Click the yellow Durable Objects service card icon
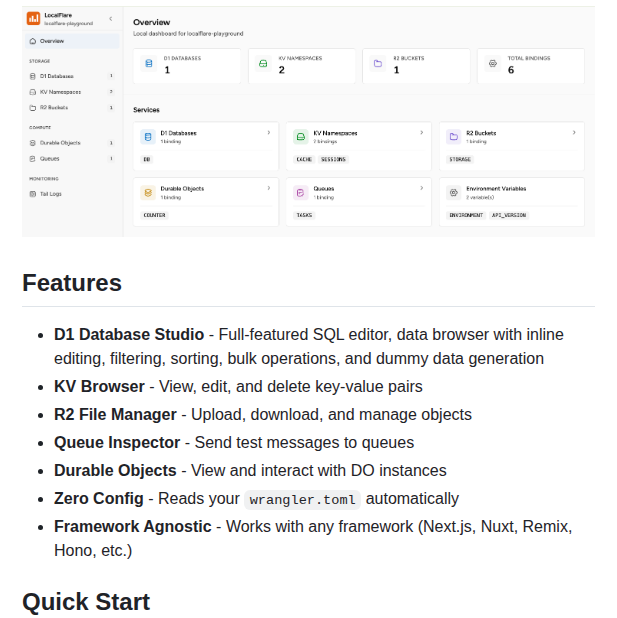Image resolution: width=617 pixels, height=618 pixels. coord(148,191)
